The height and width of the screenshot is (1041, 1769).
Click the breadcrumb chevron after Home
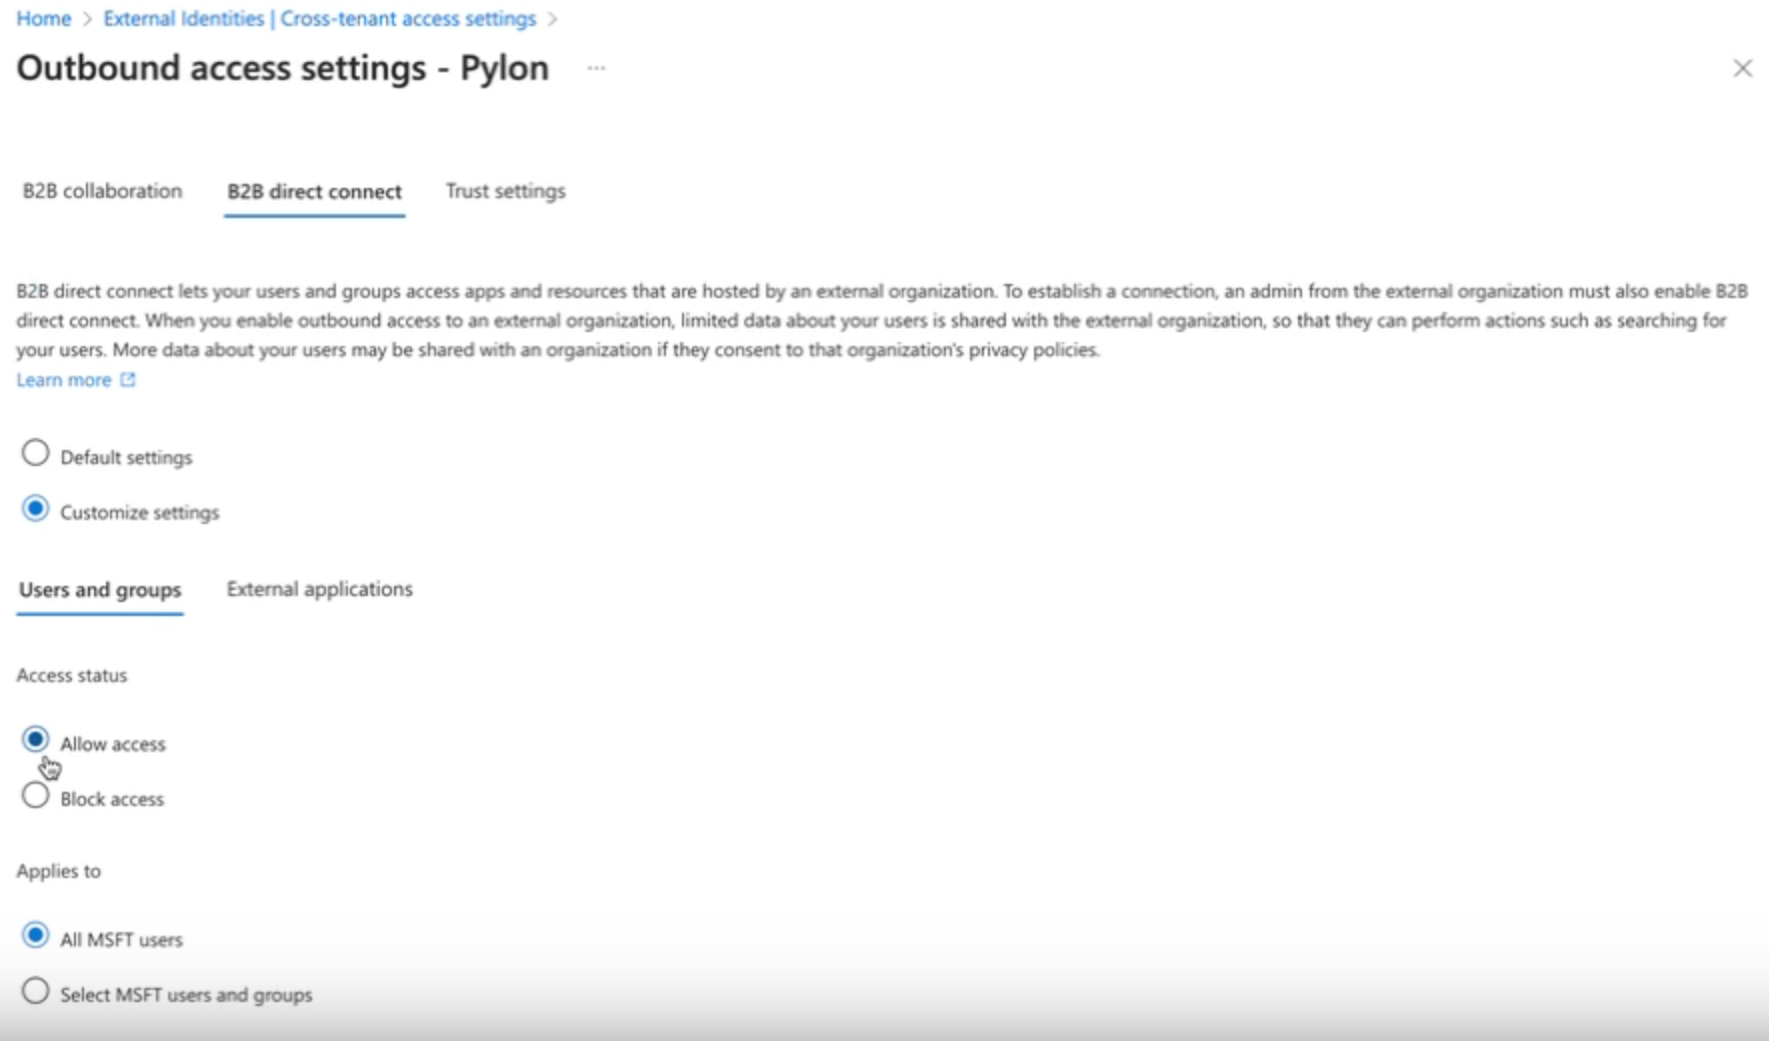click(x=87, y=19)
